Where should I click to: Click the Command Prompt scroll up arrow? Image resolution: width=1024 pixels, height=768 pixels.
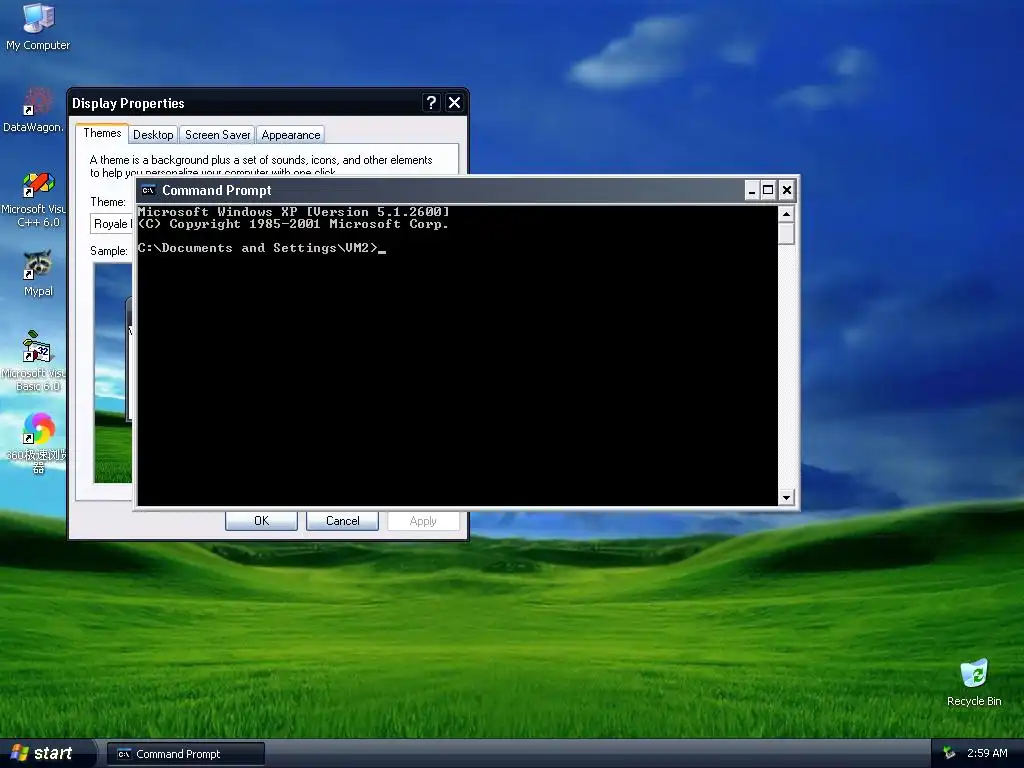point(786,214)
